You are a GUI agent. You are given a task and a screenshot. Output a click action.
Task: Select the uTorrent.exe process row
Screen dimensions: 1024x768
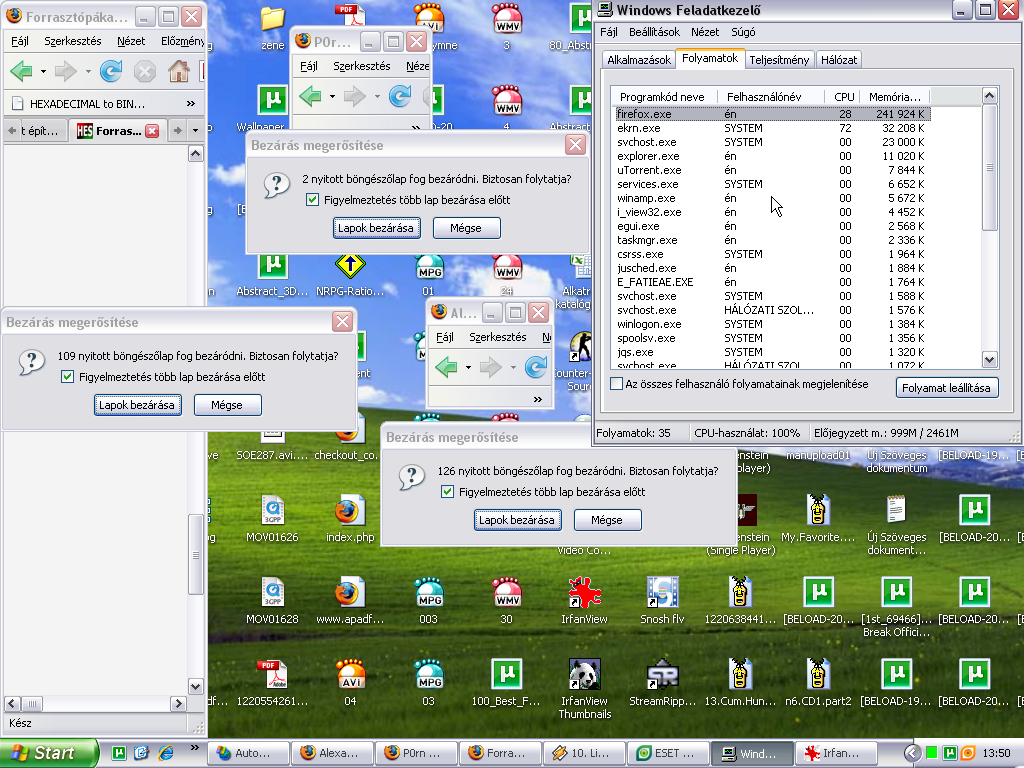[x=772, y=170]
